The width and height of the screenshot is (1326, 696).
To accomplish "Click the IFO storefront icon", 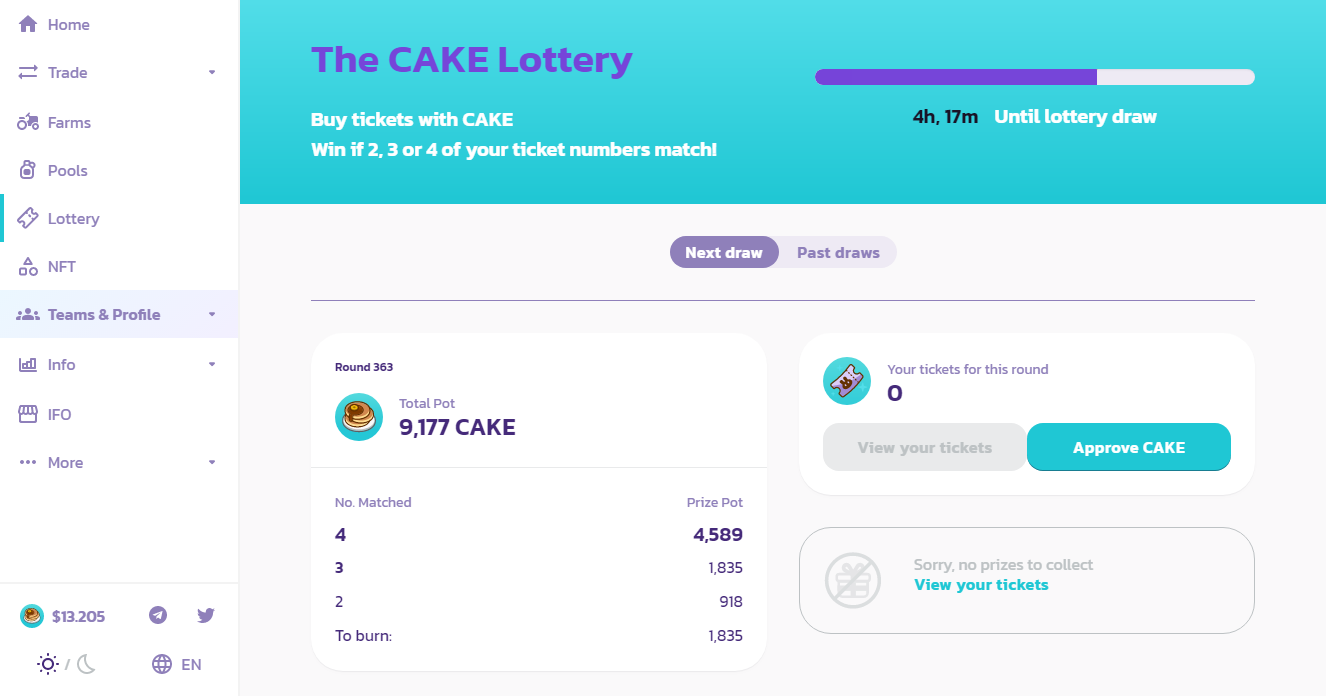I will pyautogui.click(x=28, y=414).
